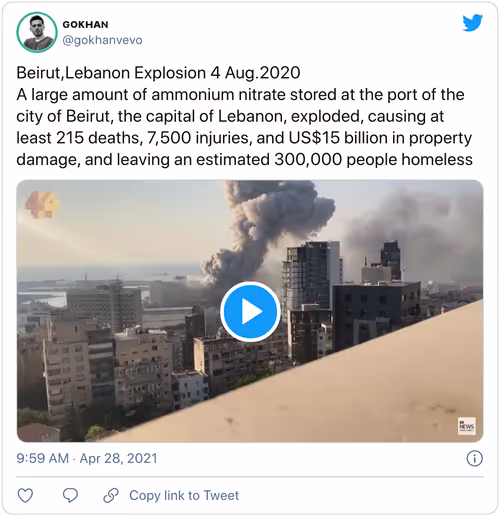Play the Beirut explosion video
The height and width of the screenshot is (516, 500).
tap(250, 311)
